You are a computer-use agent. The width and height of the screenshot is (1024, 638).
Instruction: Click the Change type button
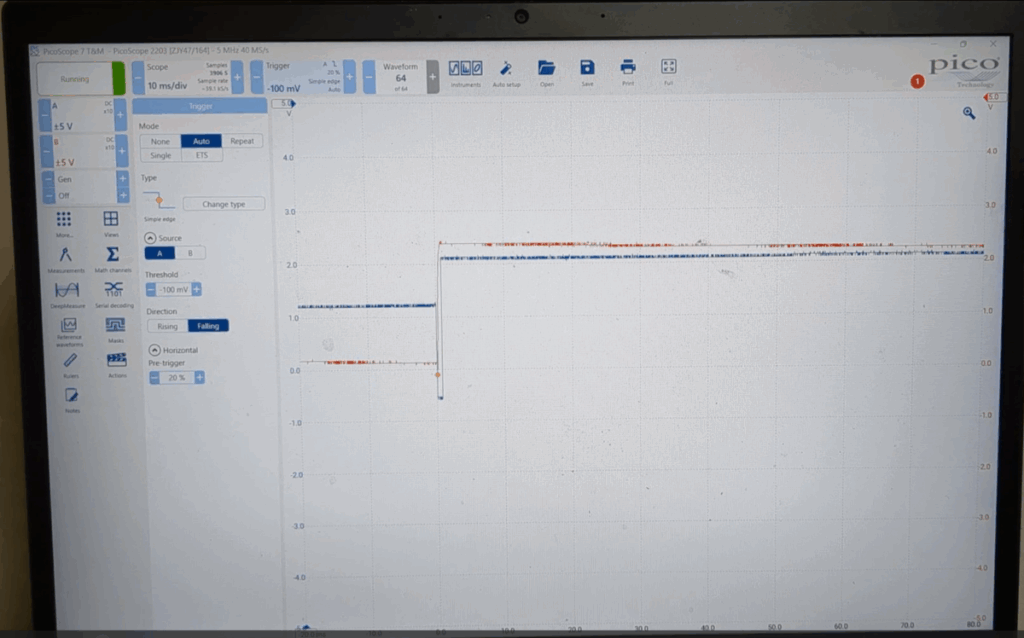[x=224, y=204]
